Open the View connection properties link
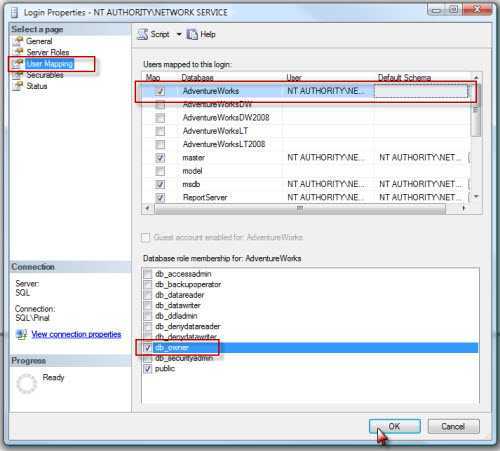The height and width of the screenshot is (451, 500). (76, 334)
